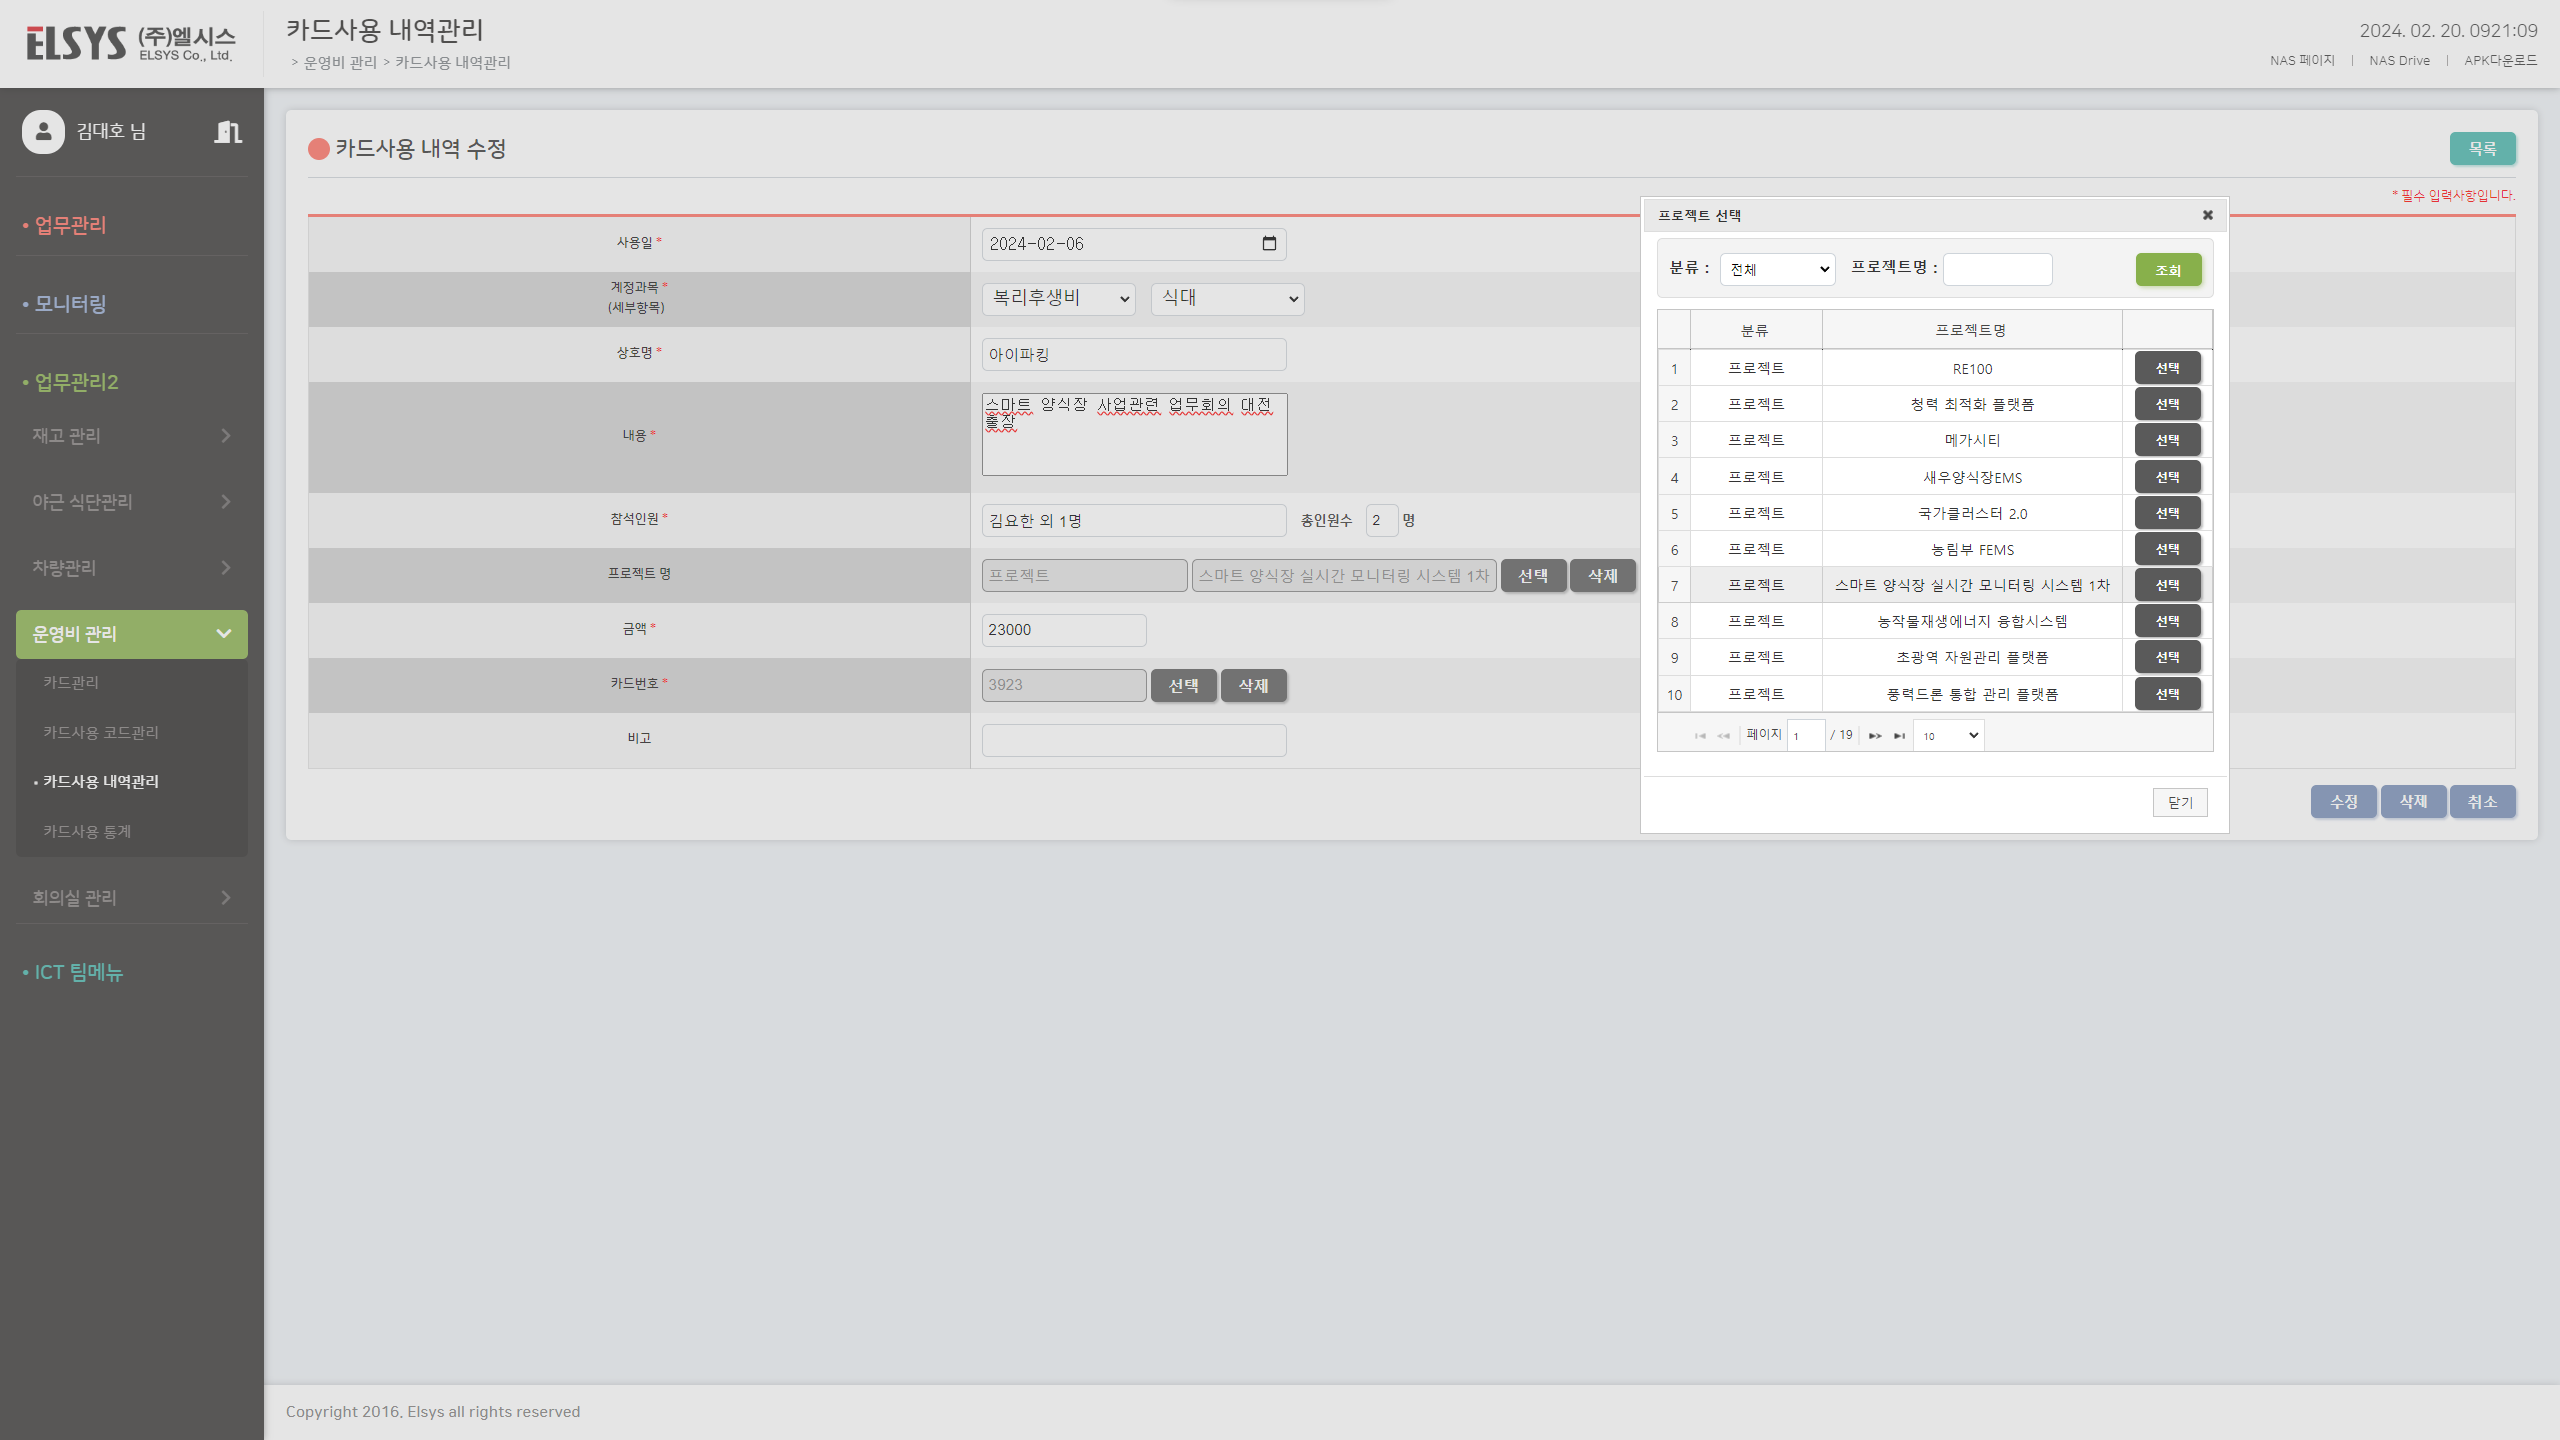Viewport: 2560px width, 1440px height.
Task: Open the 분류 전체 dropdown
Action: [x=1777, y=269]
